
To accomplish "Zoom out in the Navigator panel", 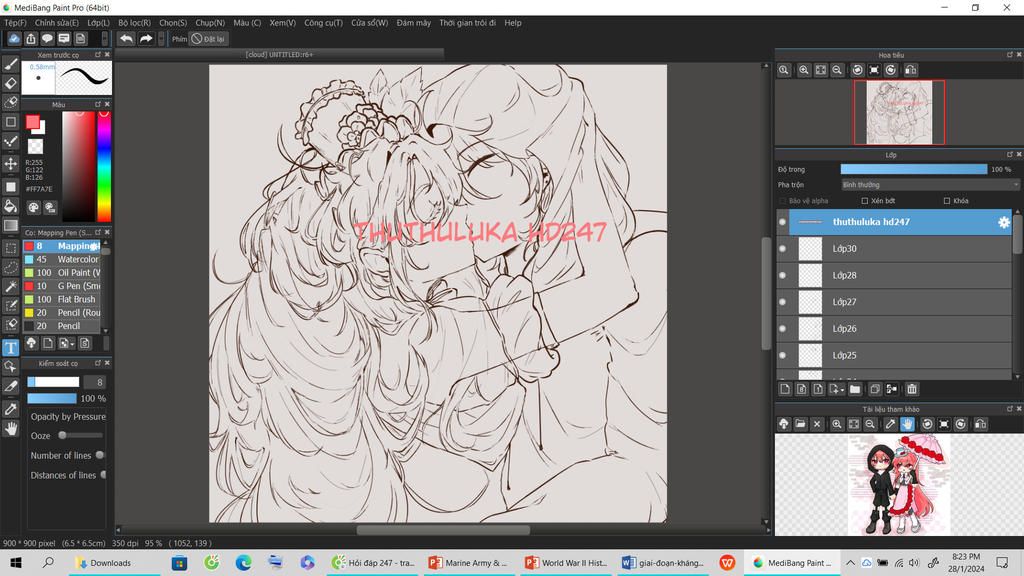I will pos(837,70).
